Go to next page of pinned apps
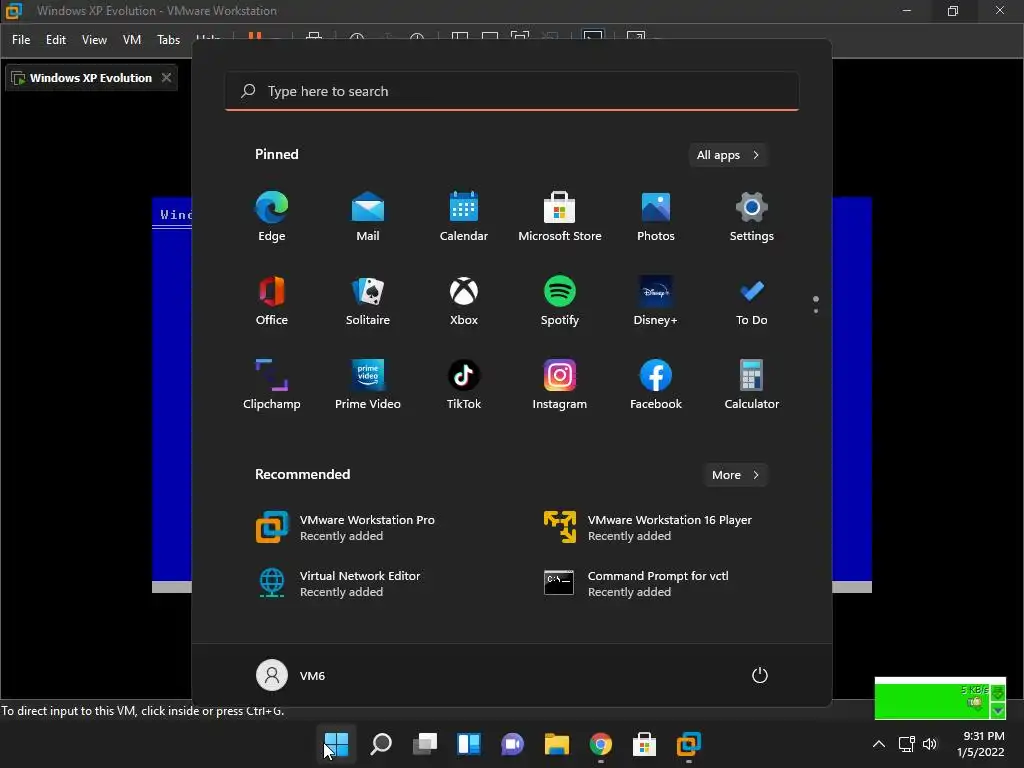Image resolution: width=1024 pixels, height=768 pixels. tap(816, 311)
